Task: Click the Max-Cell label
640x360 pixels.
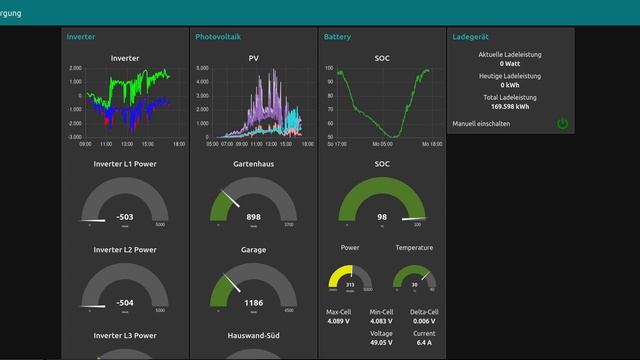Action: click(338, 312)
